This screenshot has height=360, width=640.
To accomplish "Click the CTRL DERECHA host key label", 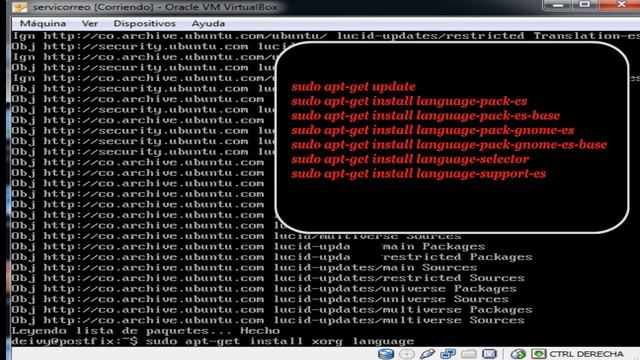I will tap(586, 354).
